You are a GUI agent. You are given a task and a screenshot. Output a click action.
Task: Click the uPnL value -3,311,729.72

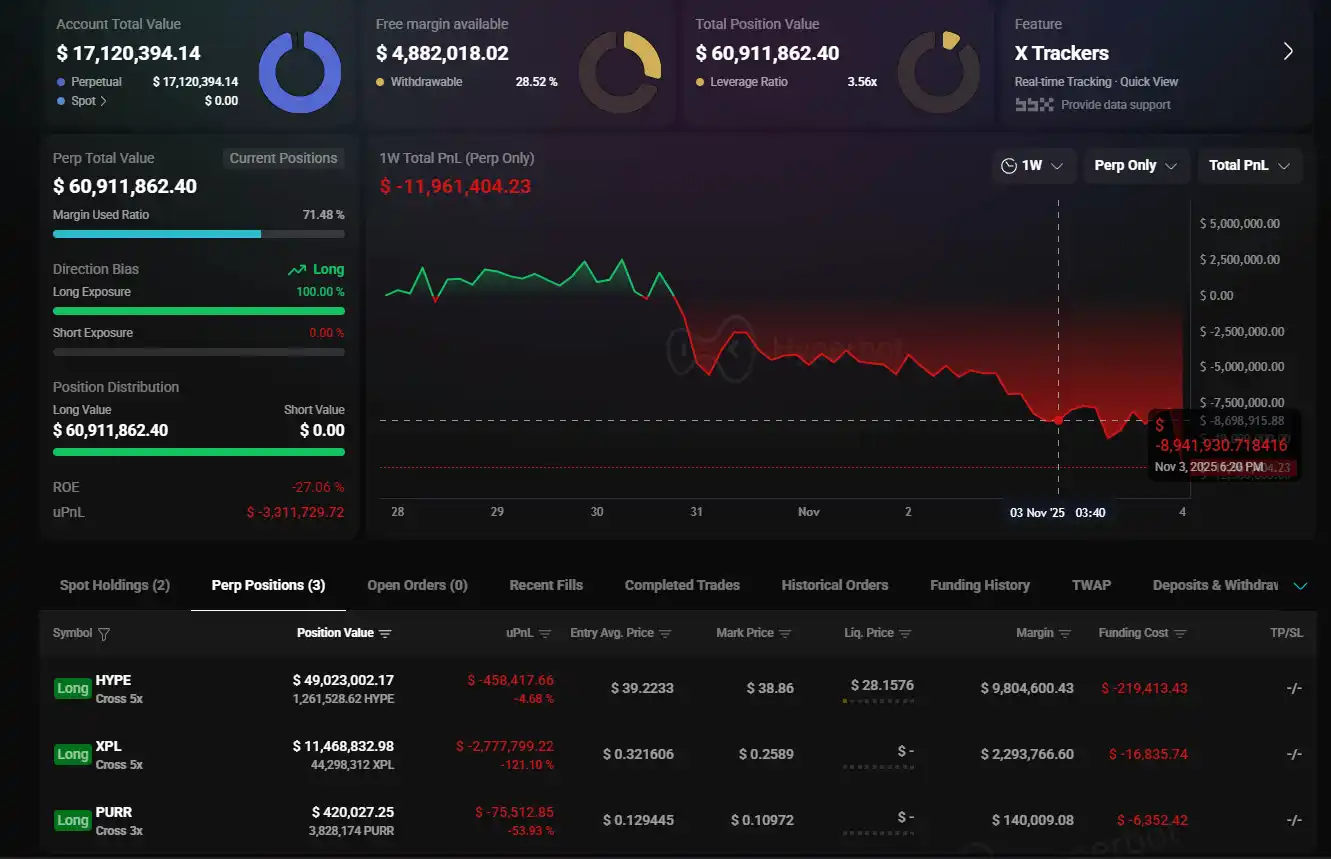(295, 512)
